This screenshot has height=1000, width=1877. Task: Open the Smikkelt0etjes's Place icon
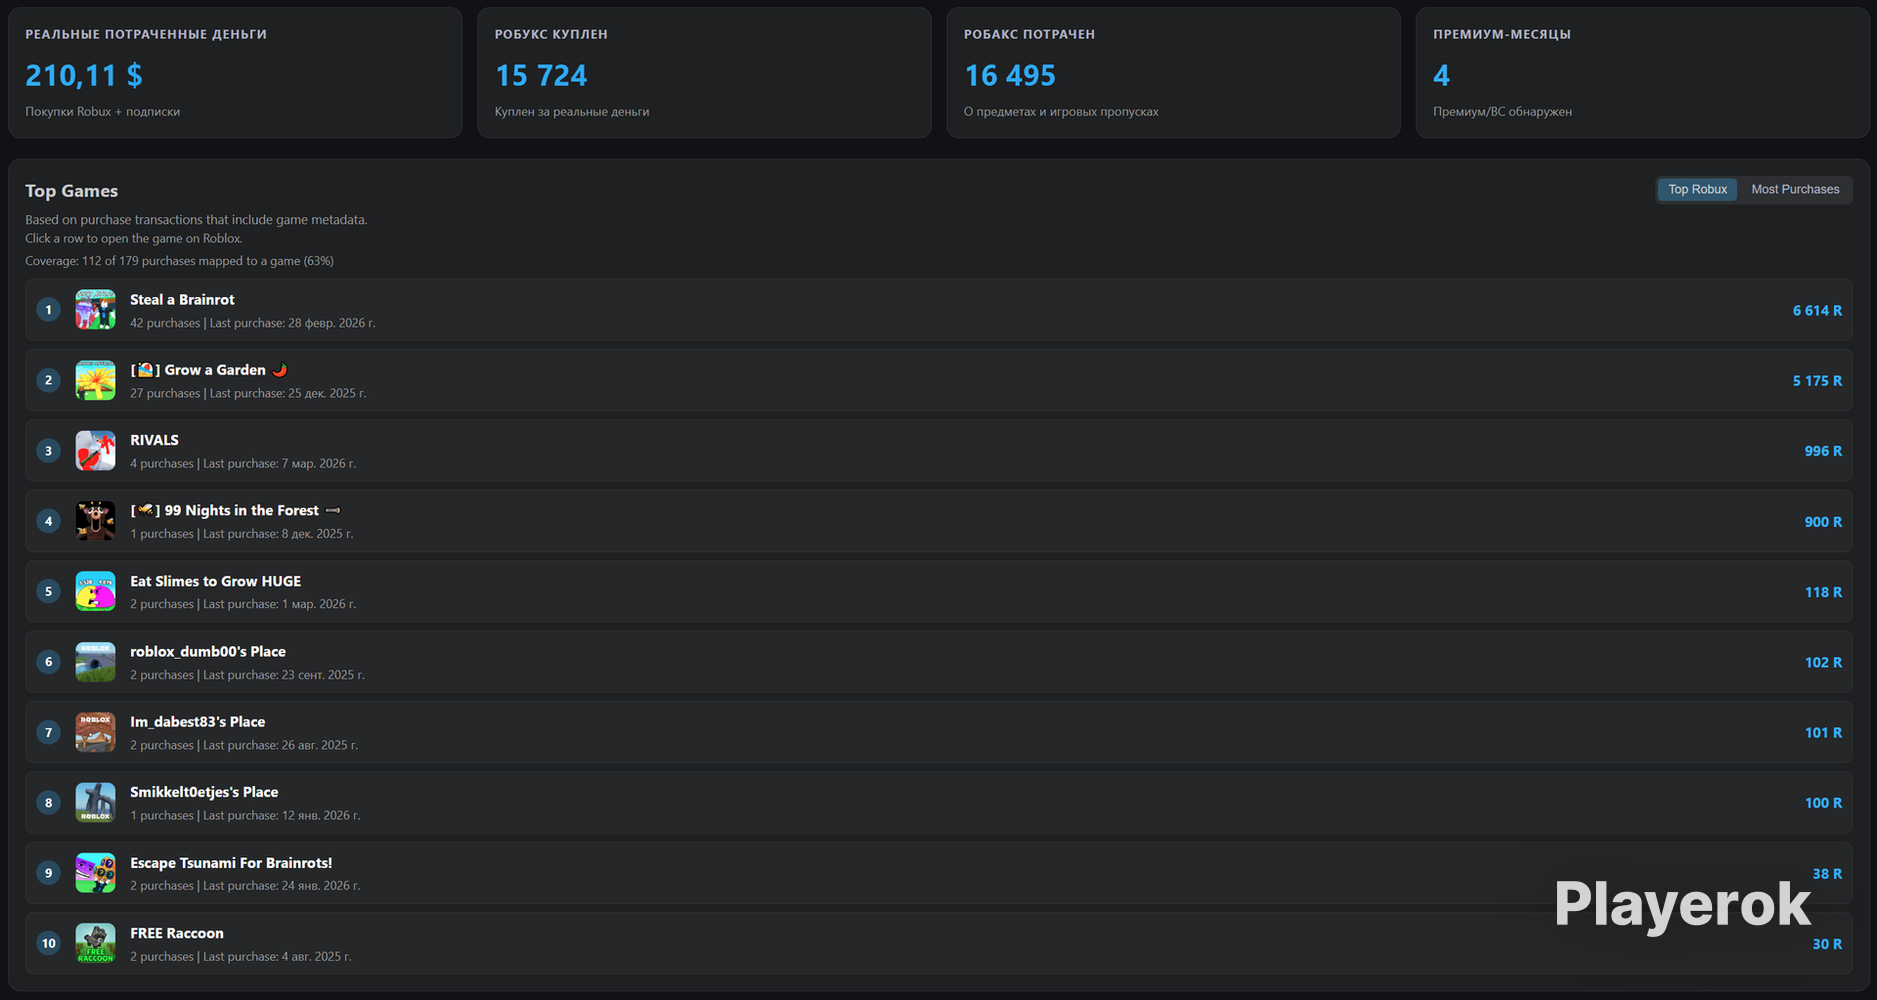click(x=95, y=802)
